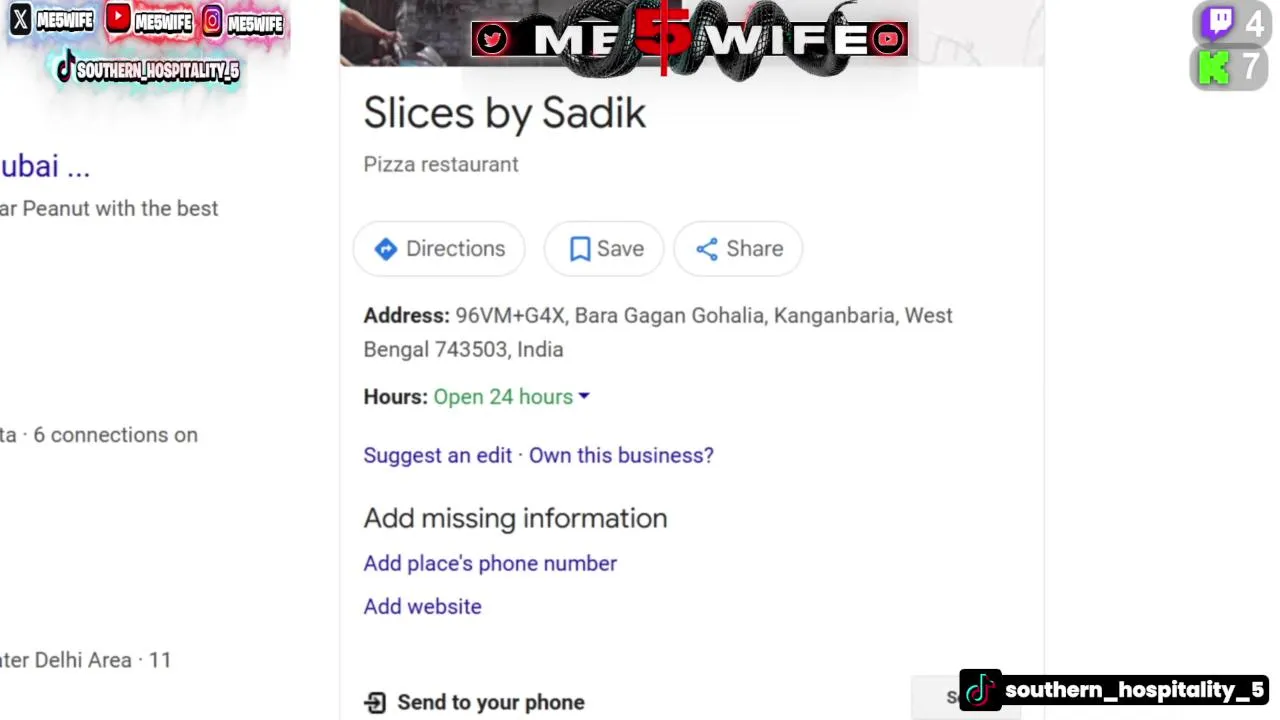Click the green Kick logo icon
Screen dimensions: 1280x720
click(1214, 68)
